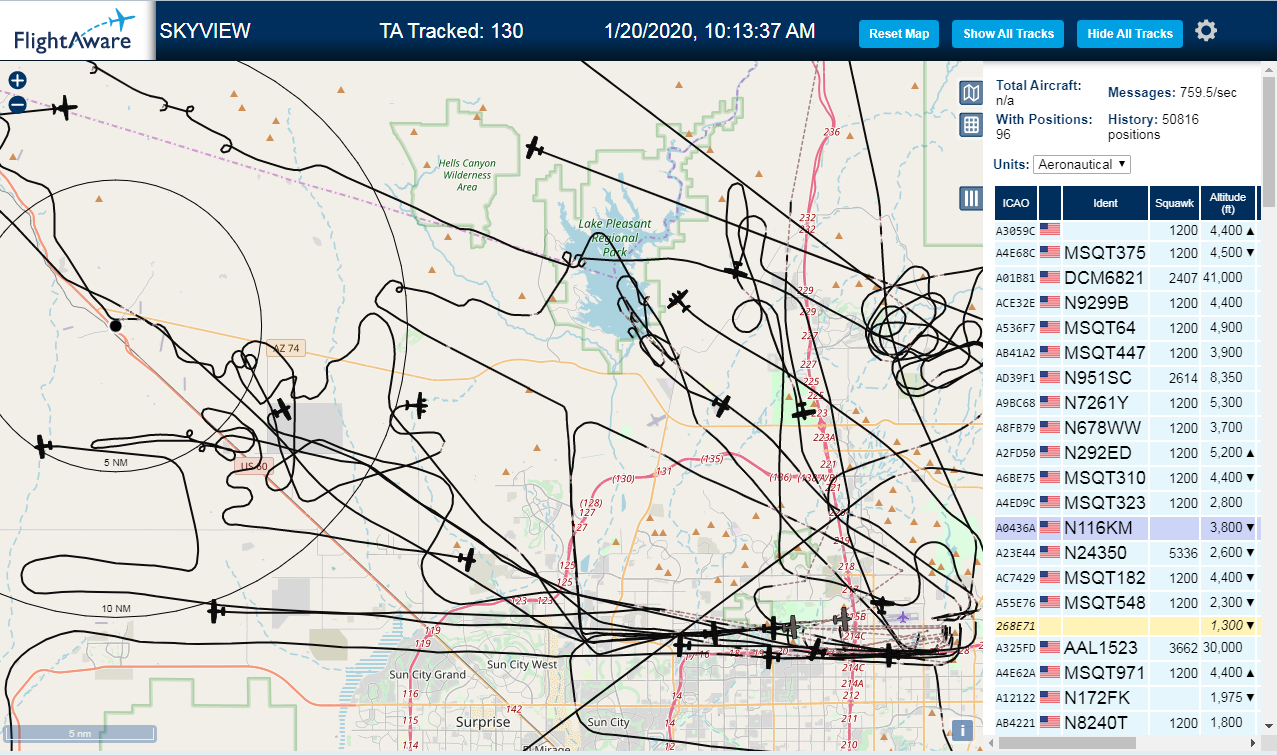Viewport: 1277px width, 755px height.
Task: Click the US flag in N9299B row
Action: [1049, 302]
